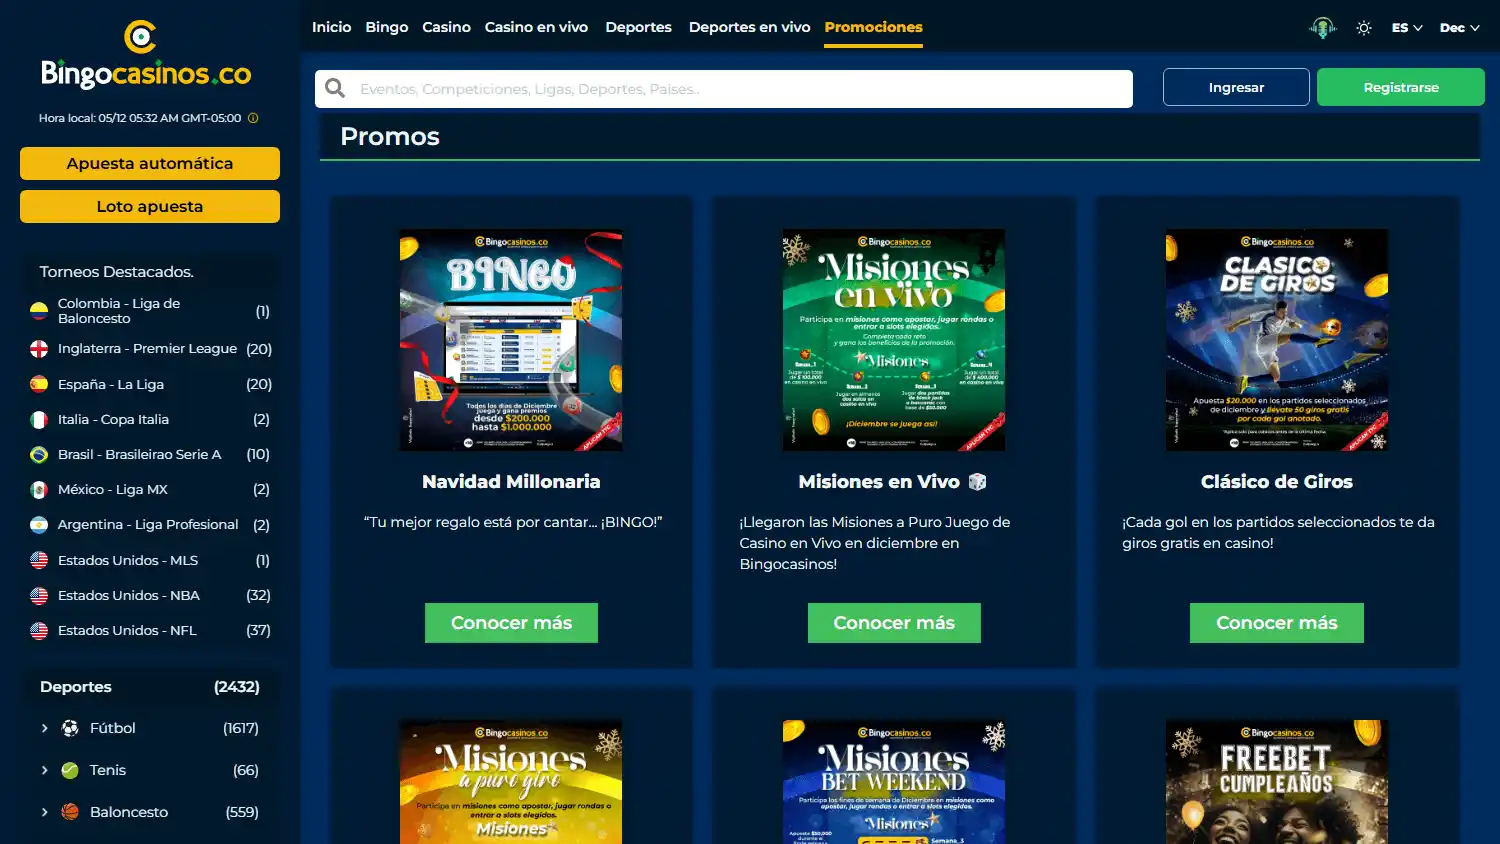Click the Clásico de Giros title

point(1277,482)
